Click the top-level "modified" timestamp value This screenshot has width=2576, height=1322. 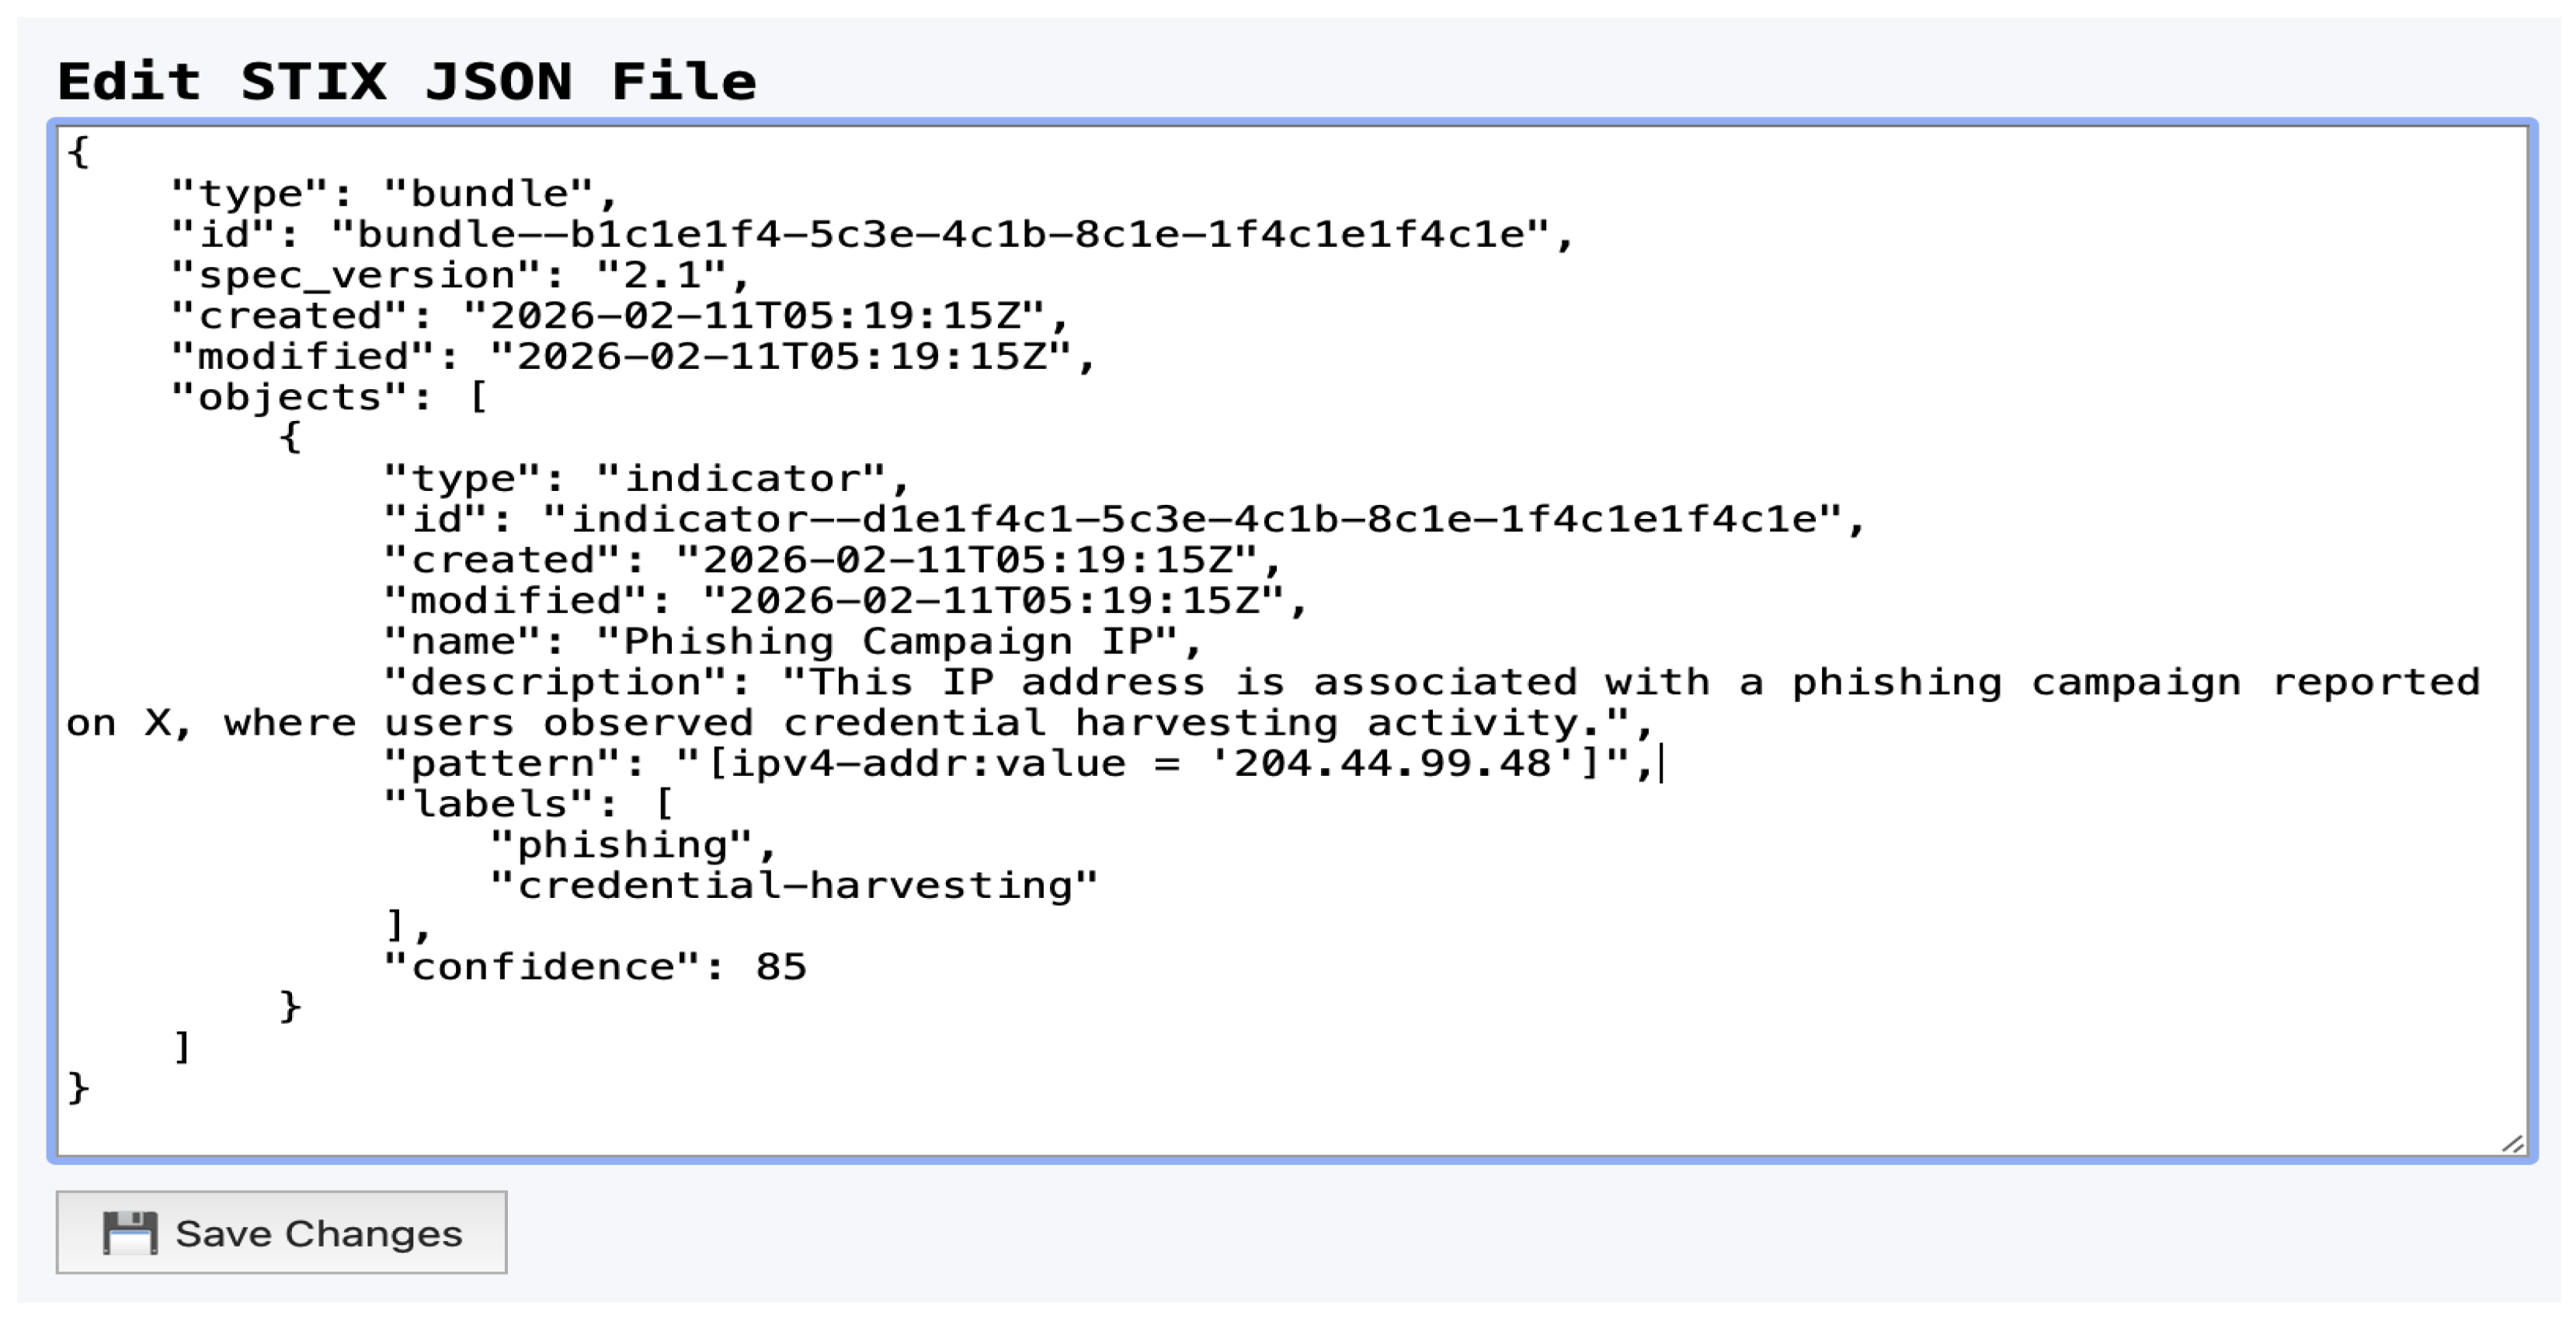(781, 357)
